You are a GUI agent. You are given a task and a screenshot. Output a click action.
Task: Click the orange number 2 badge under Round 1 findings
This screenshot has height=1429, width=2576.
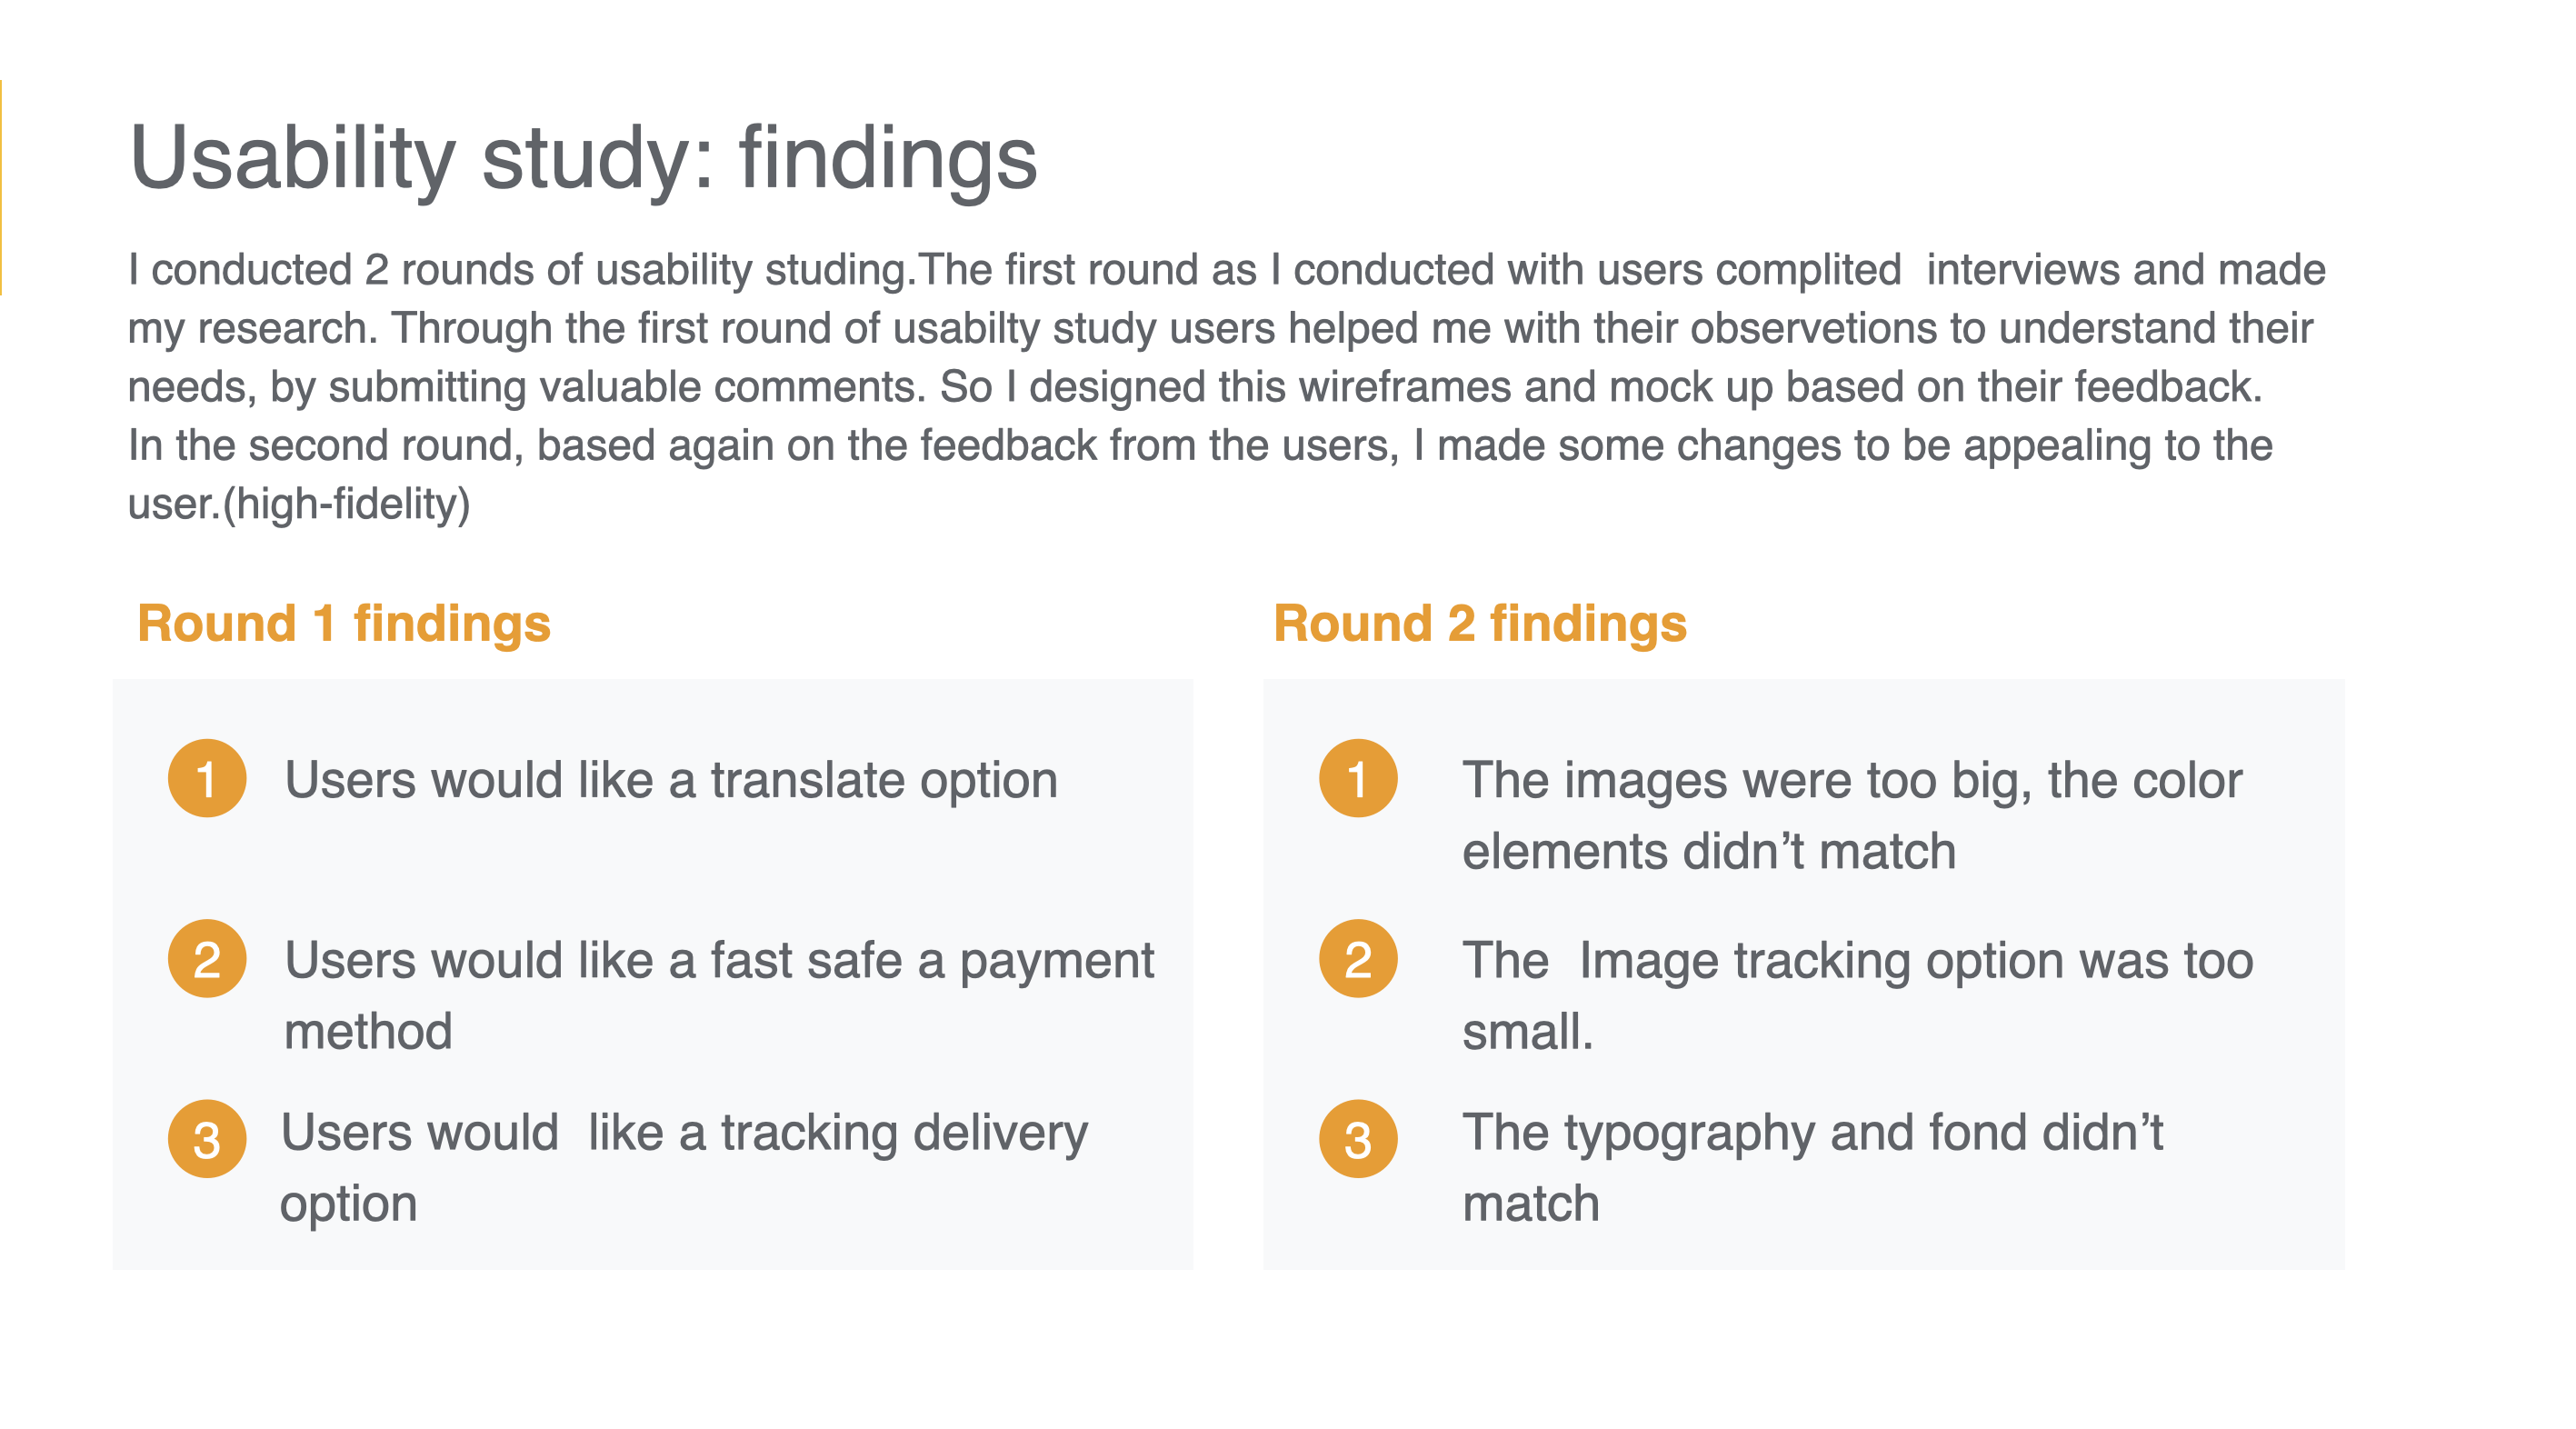pyautogui.click(x=207, y=958)
